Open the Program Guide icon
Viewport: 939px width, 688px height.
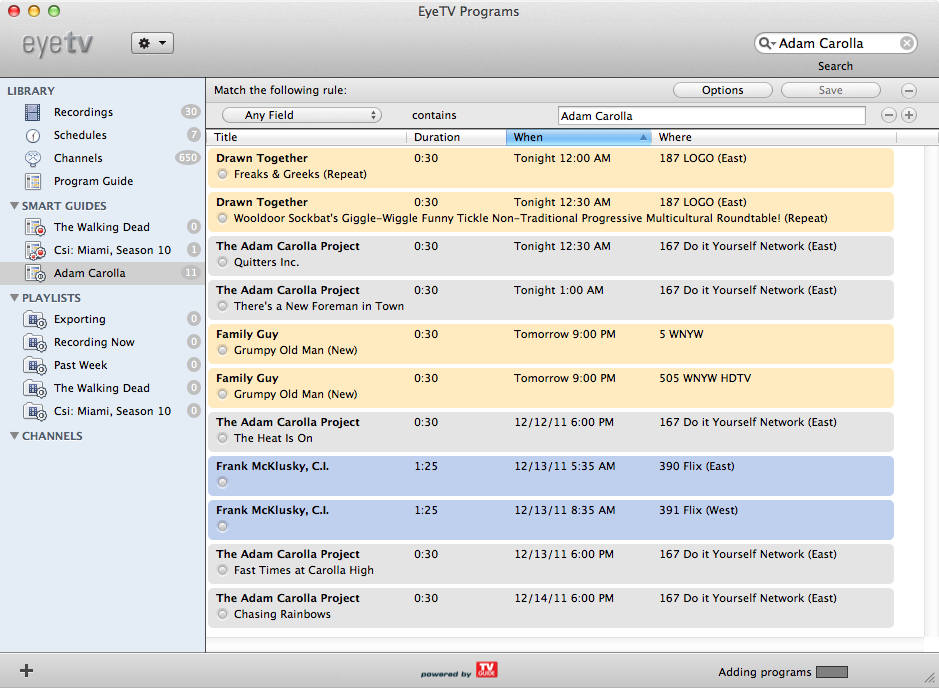pos(34,181)
